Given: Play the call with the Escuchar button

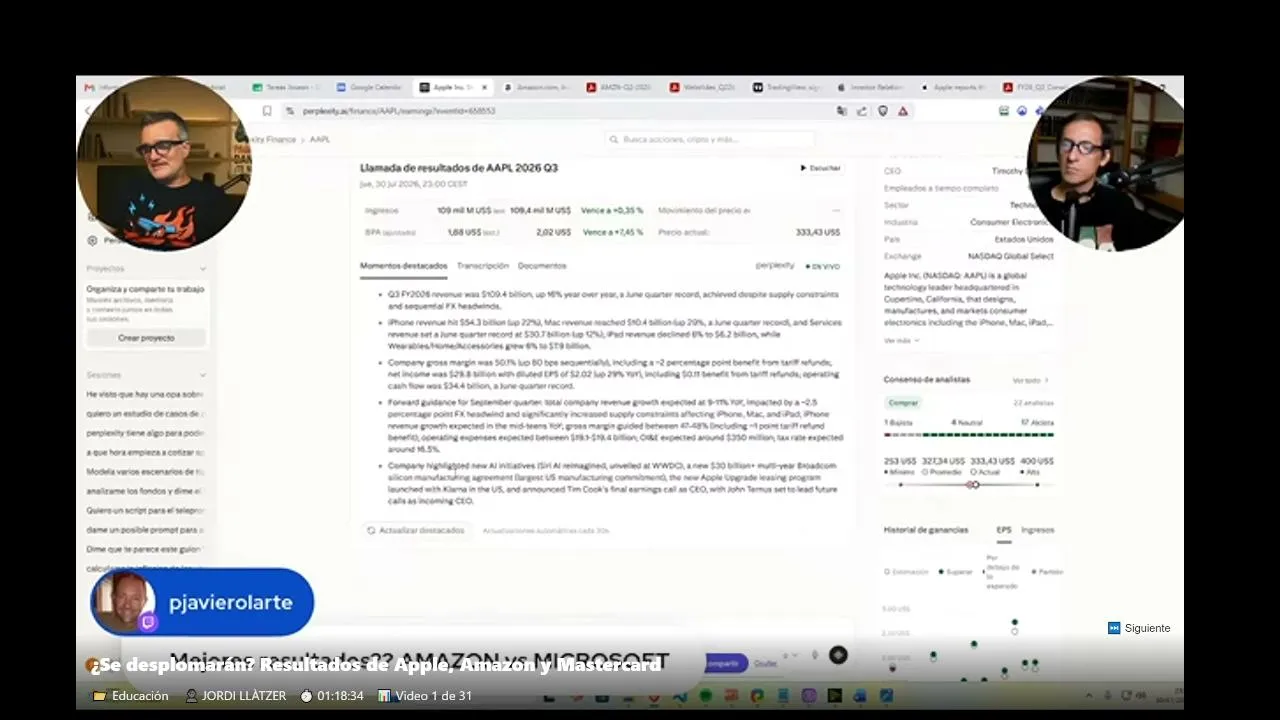Looking at the screenshot, I should coord(820,168).
